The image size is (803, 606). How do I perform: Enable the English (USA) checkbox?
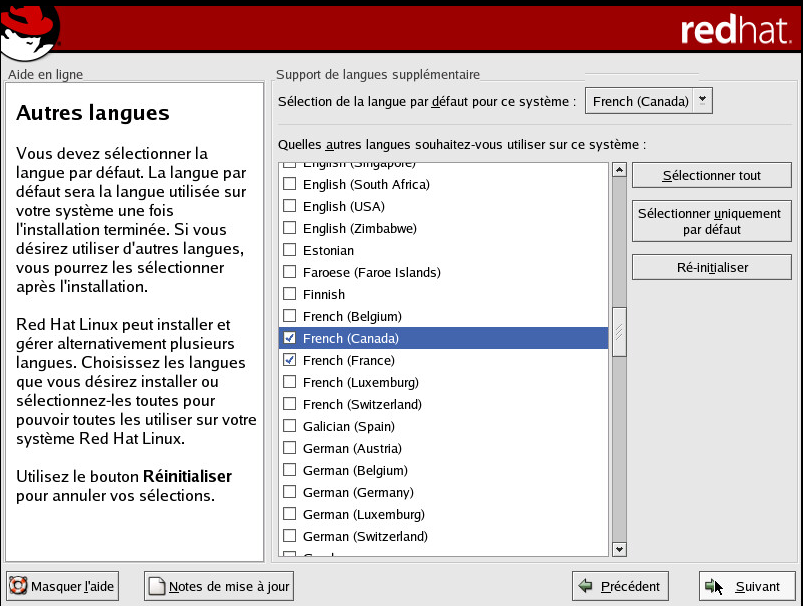tap(290, 206)
